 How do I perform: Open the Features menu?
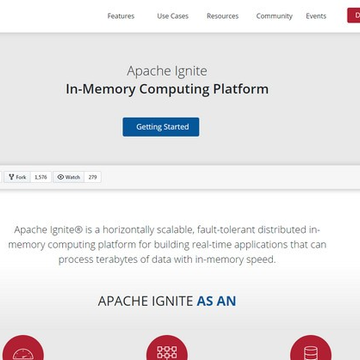click(x=121, y=16)
